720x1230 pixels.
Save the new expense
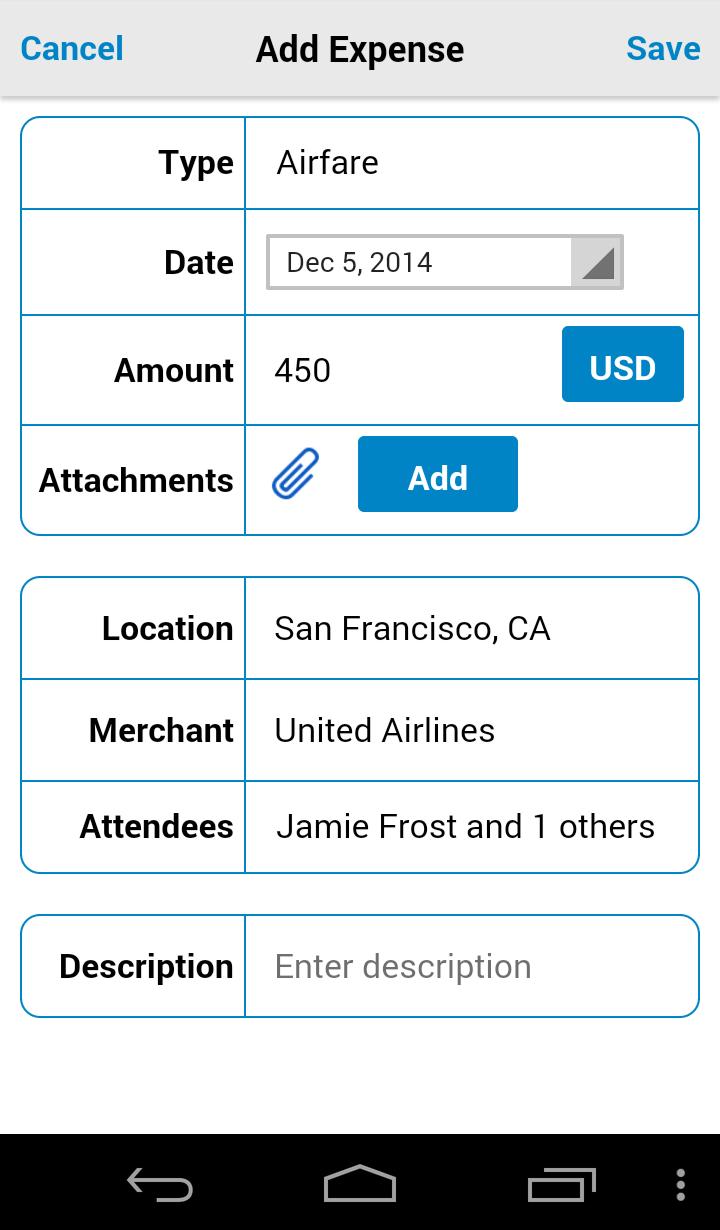(x=663, y=48)
